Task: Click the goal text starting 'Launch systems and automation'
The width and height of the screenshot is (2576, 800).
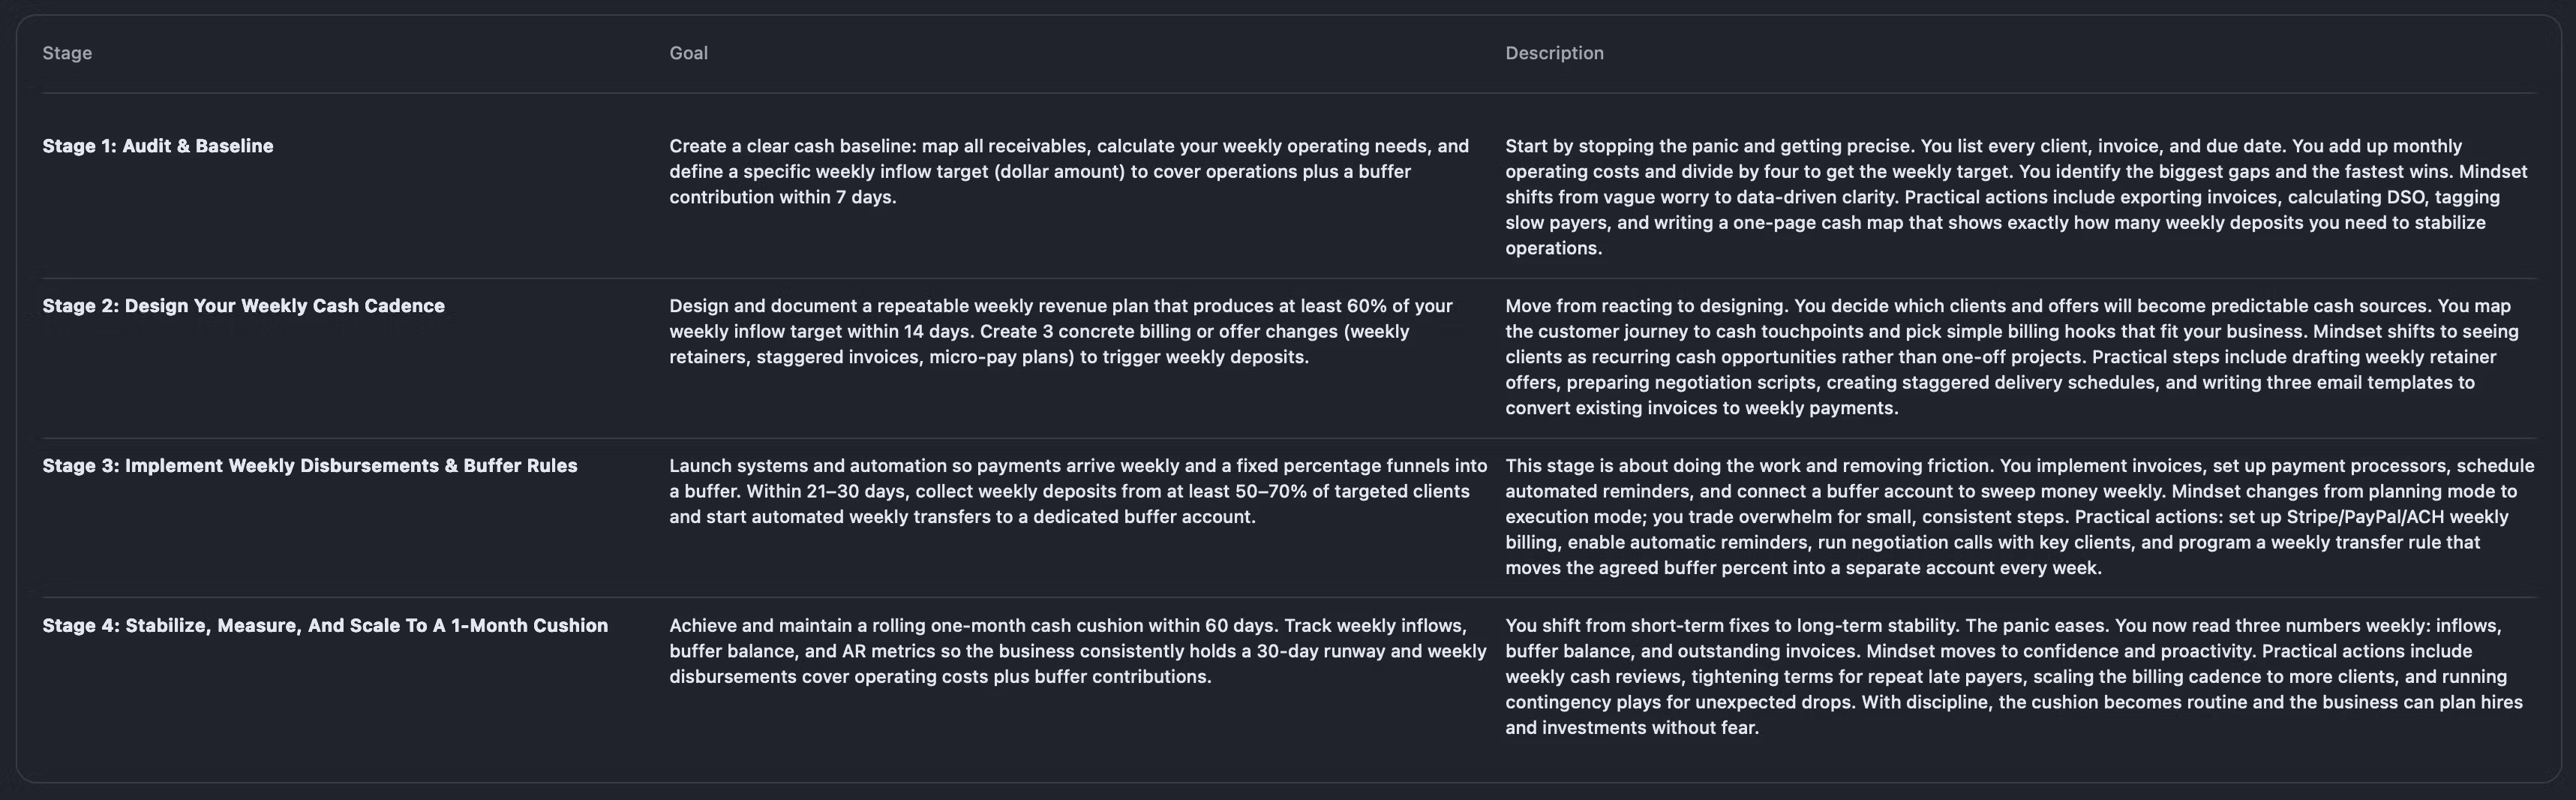Action: [x=1078, y=491]
